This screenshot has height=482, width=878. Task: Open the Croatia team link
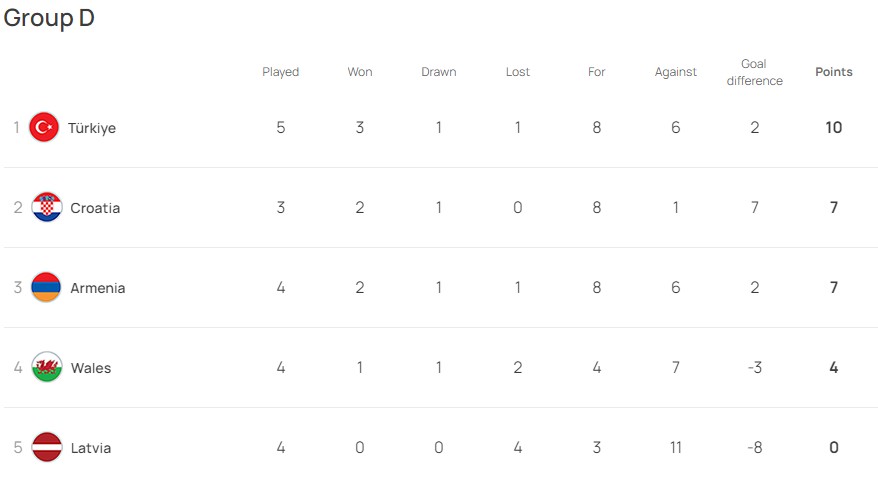click(95, 208)
